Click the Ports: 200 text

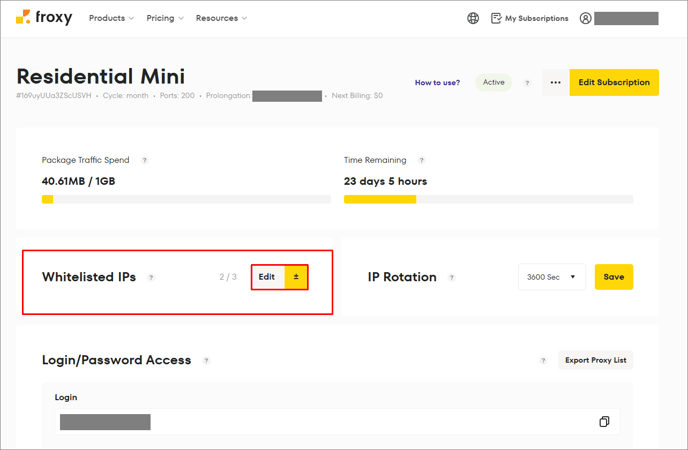177,96
